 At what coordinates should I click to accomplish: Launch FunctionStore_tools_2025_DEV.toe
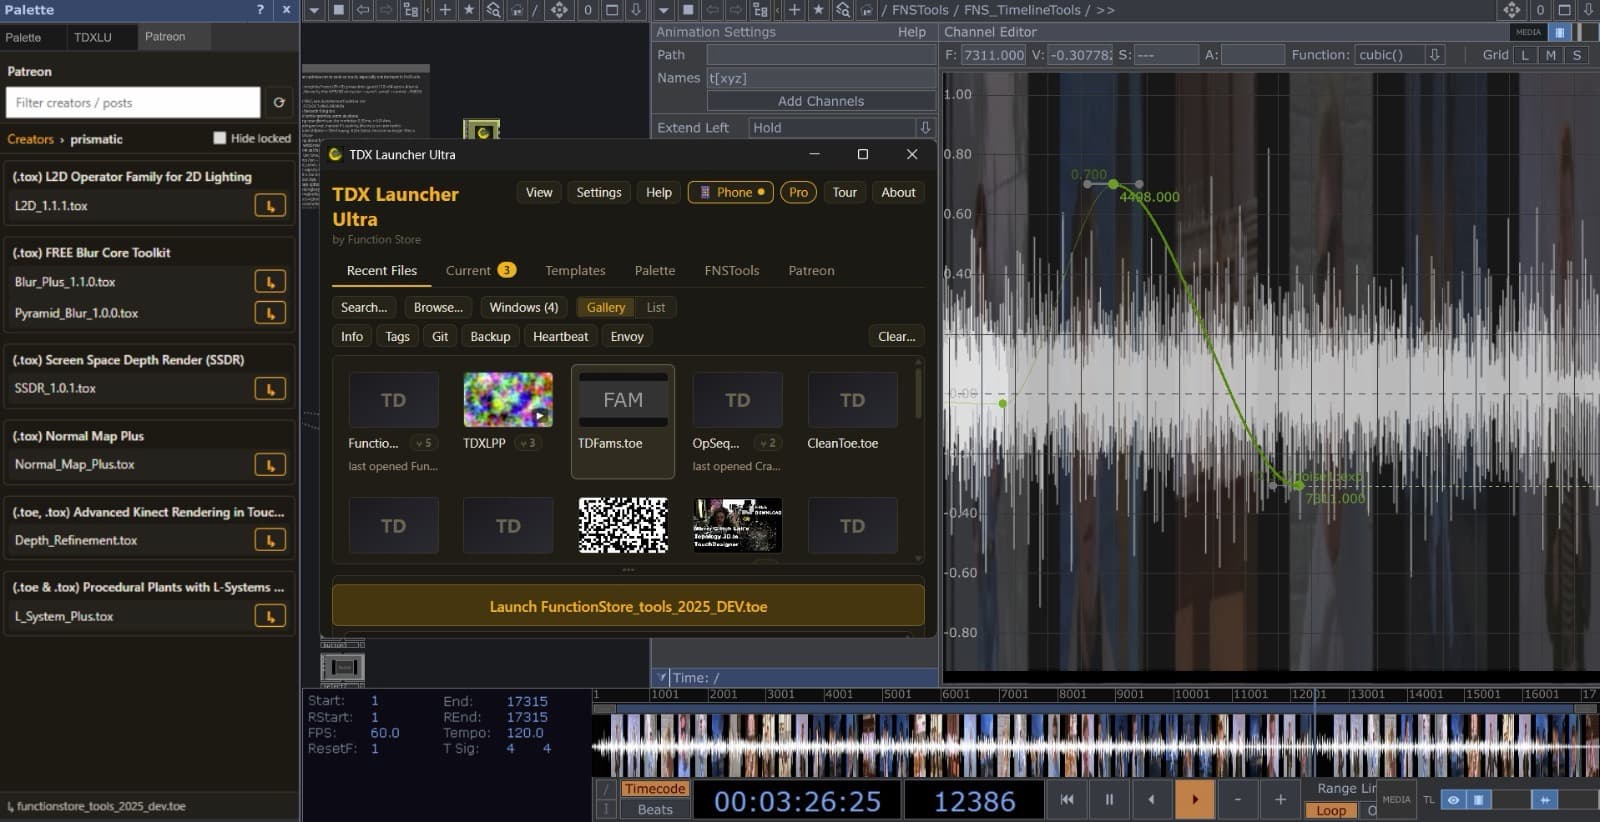coord(628,606)
